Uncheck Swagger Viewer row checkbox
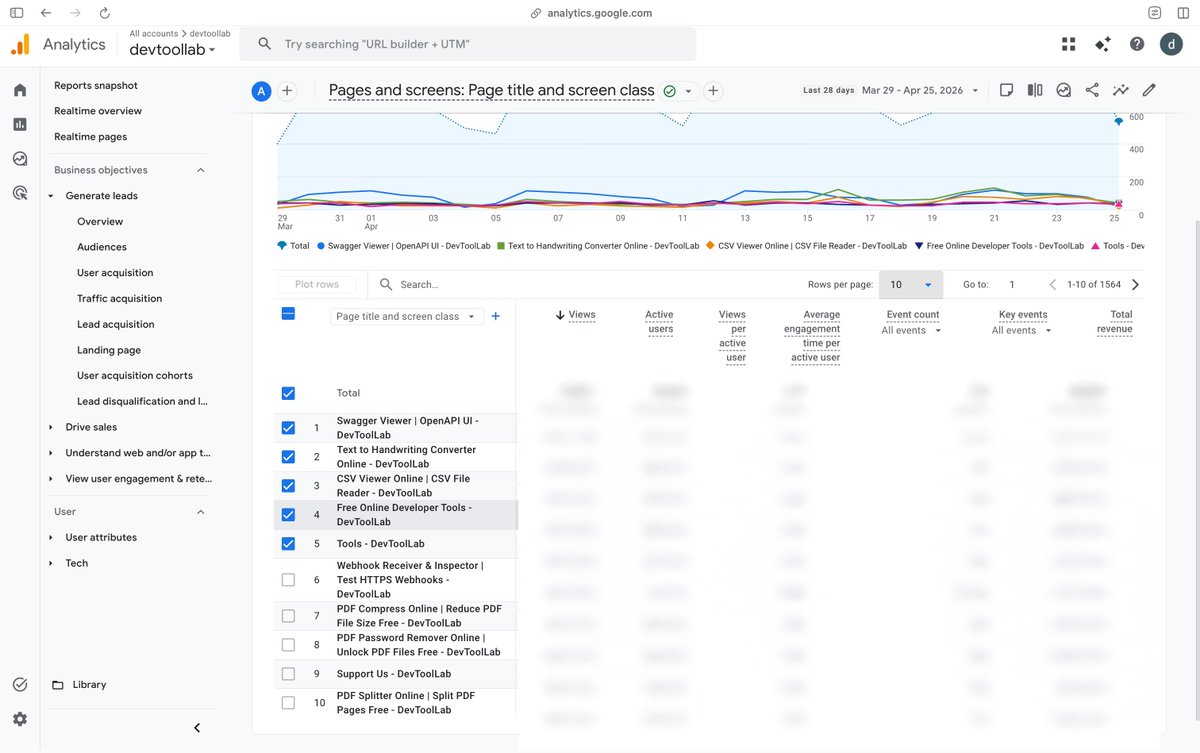This screenshot has width=1200, height=753. point(288,428)
